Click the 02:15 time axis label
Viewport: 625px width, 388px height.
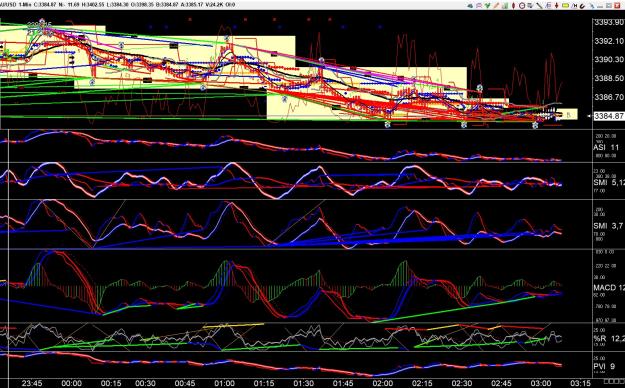coord(422,383)
